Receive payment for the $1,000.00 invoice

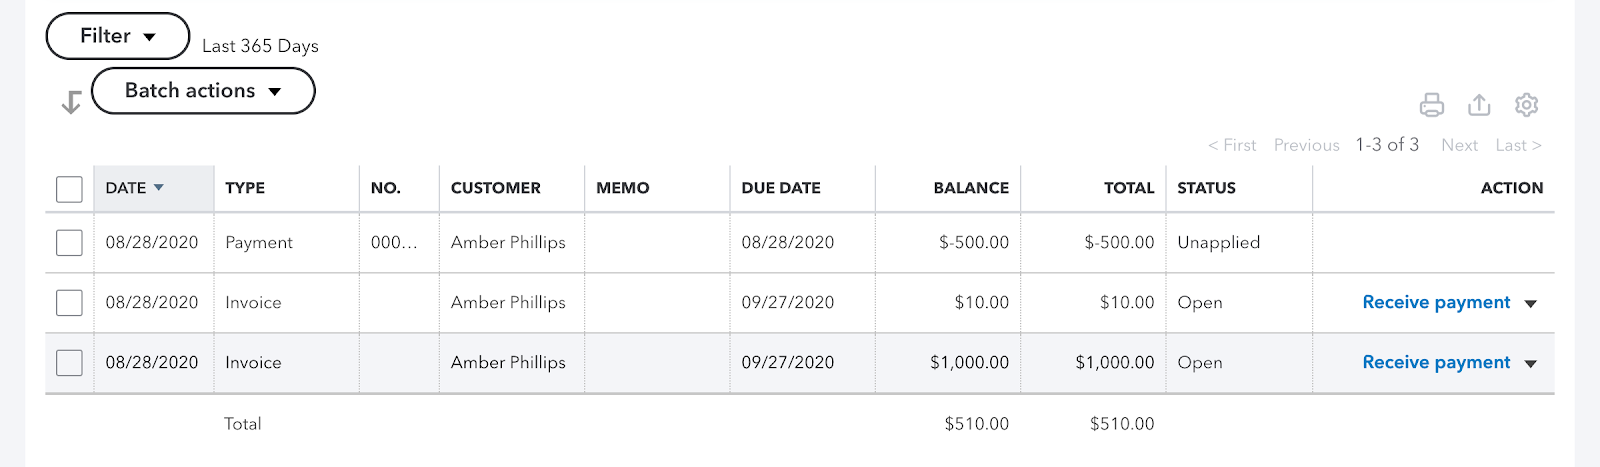click(x=1436, y=363)
